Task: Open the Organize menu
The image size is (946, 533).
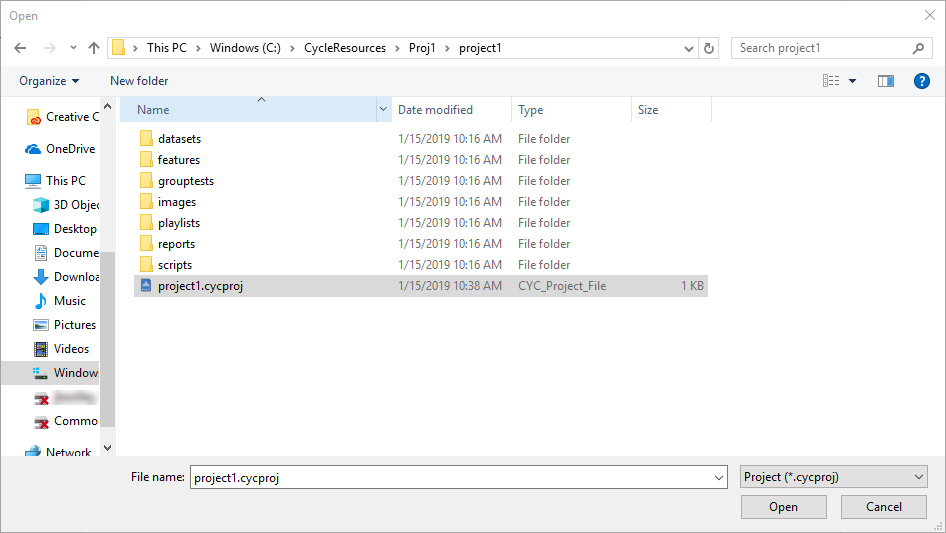Action: [x=49, y=81]
